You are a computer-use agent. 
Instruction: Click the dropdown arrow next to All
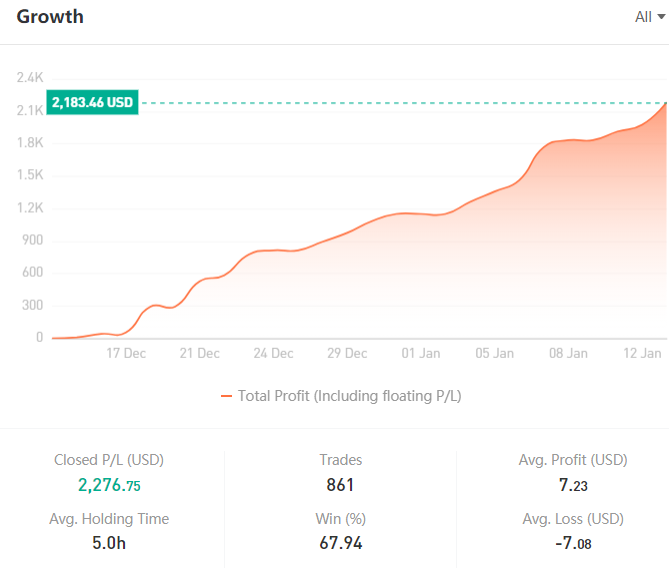click(661, 17)
